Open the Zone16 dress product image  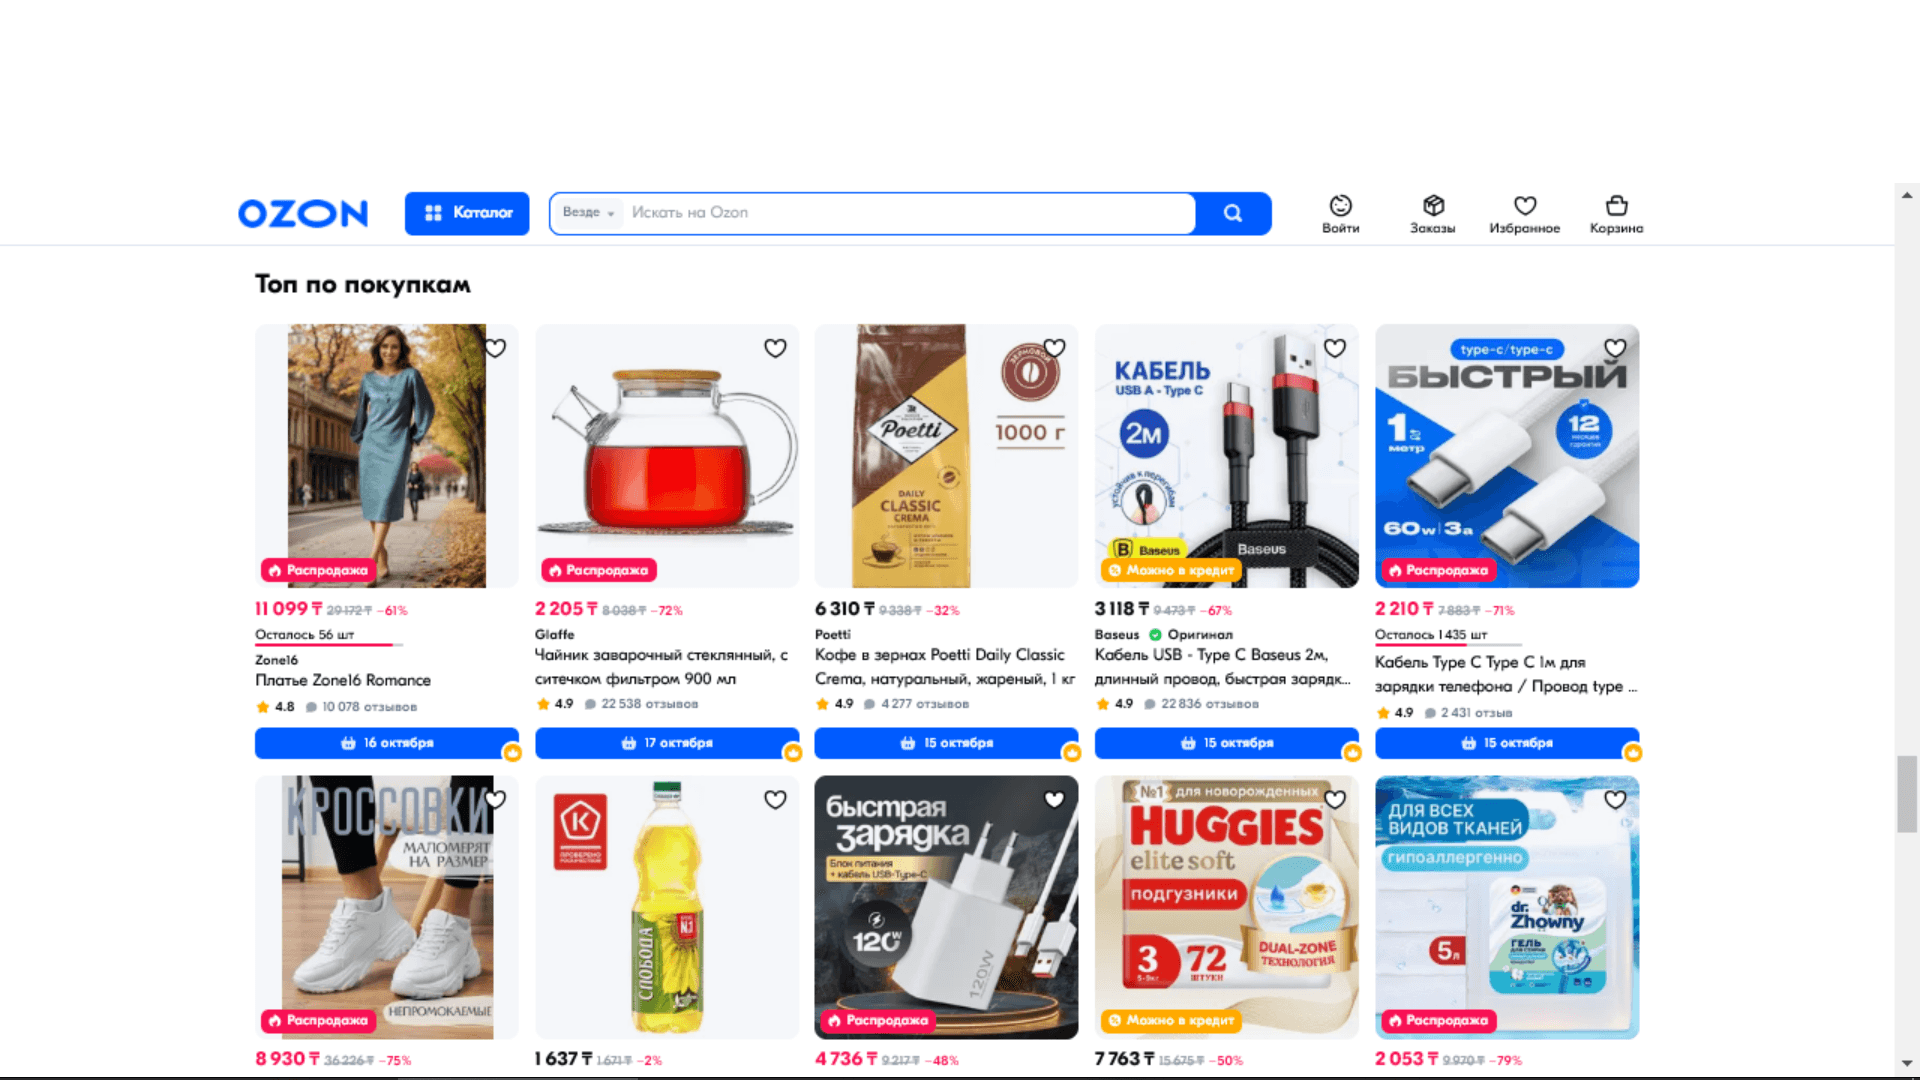point(387,455)
